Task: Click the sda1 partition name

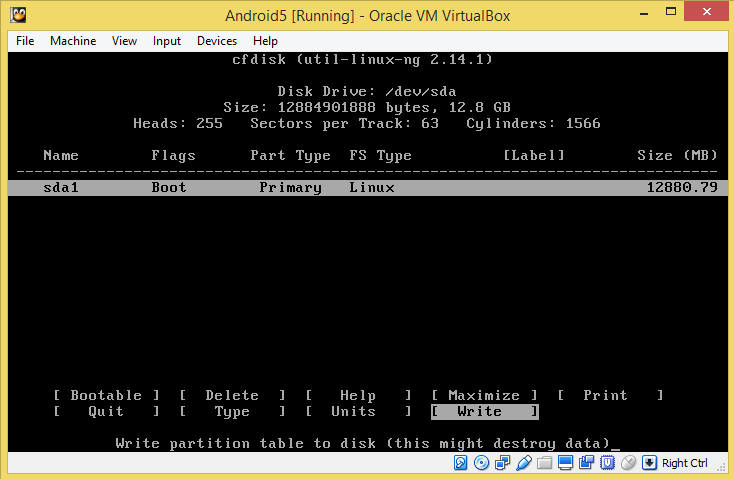Action: tap(61, 188)
